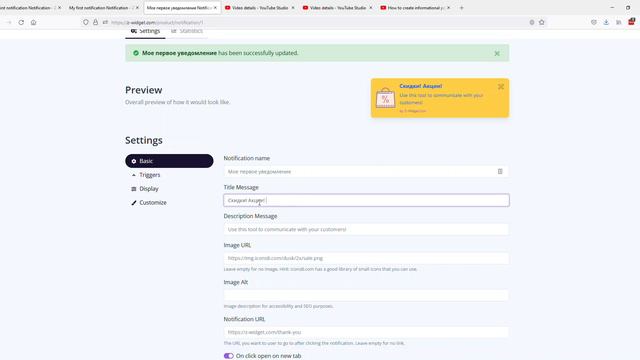Click the green check icon in alert

coord(136,53)
